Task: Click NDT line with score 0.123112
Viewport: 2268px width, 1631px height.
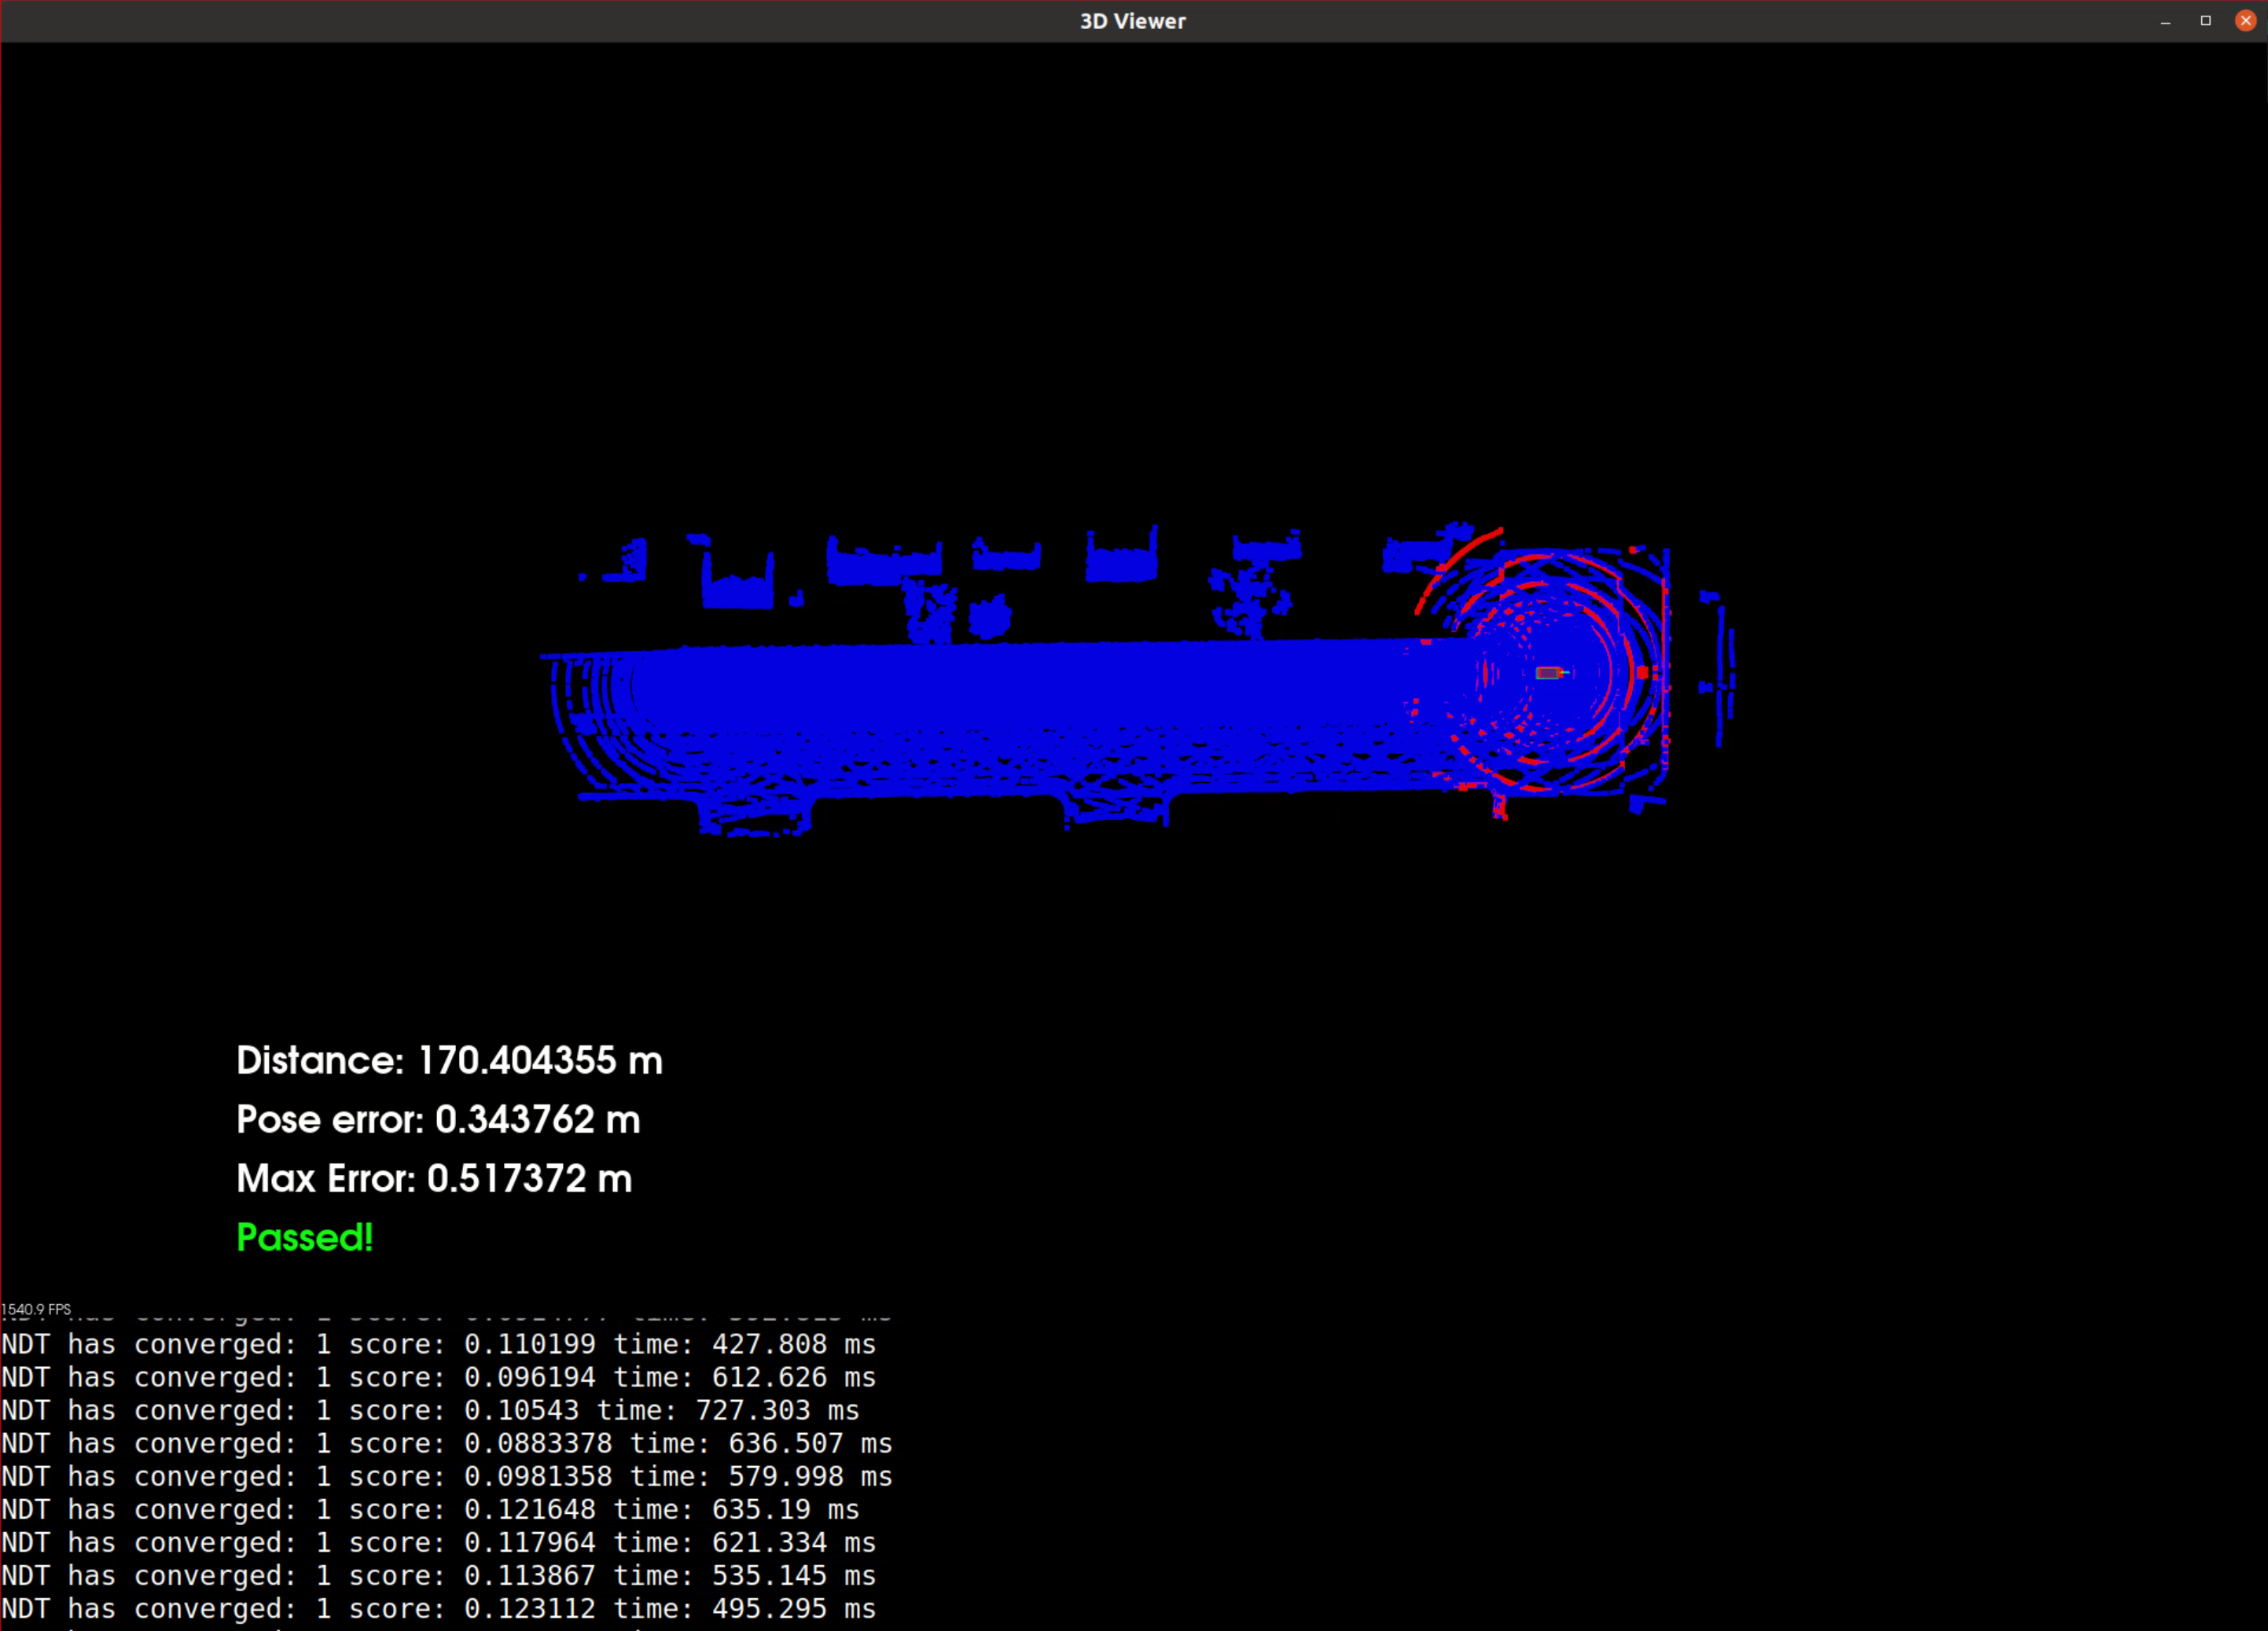Action: pos(438,1608)
